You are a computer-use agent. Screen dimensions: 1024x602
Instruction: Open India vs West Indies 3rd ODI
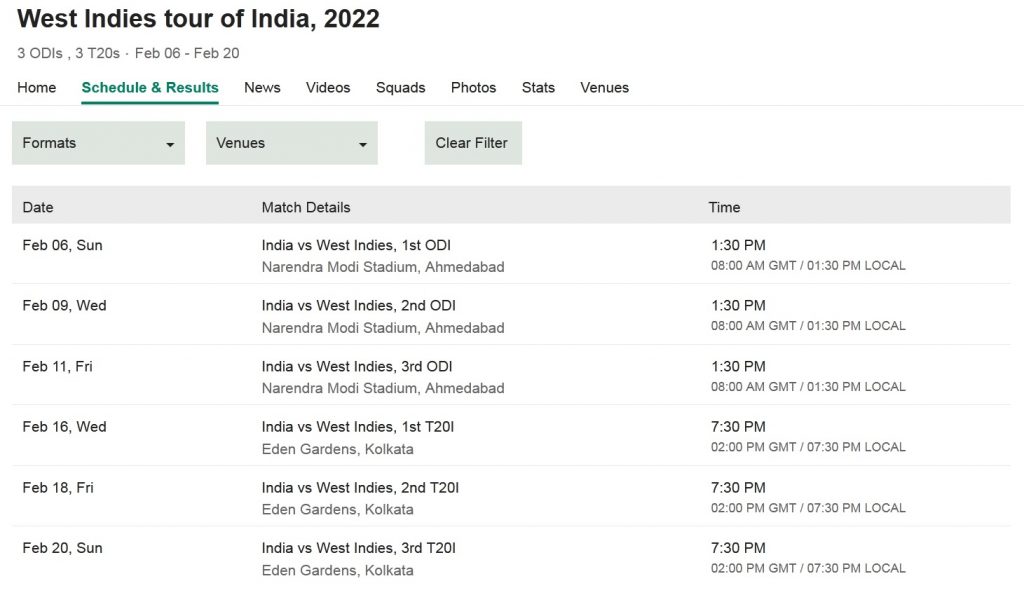(357, 366)
